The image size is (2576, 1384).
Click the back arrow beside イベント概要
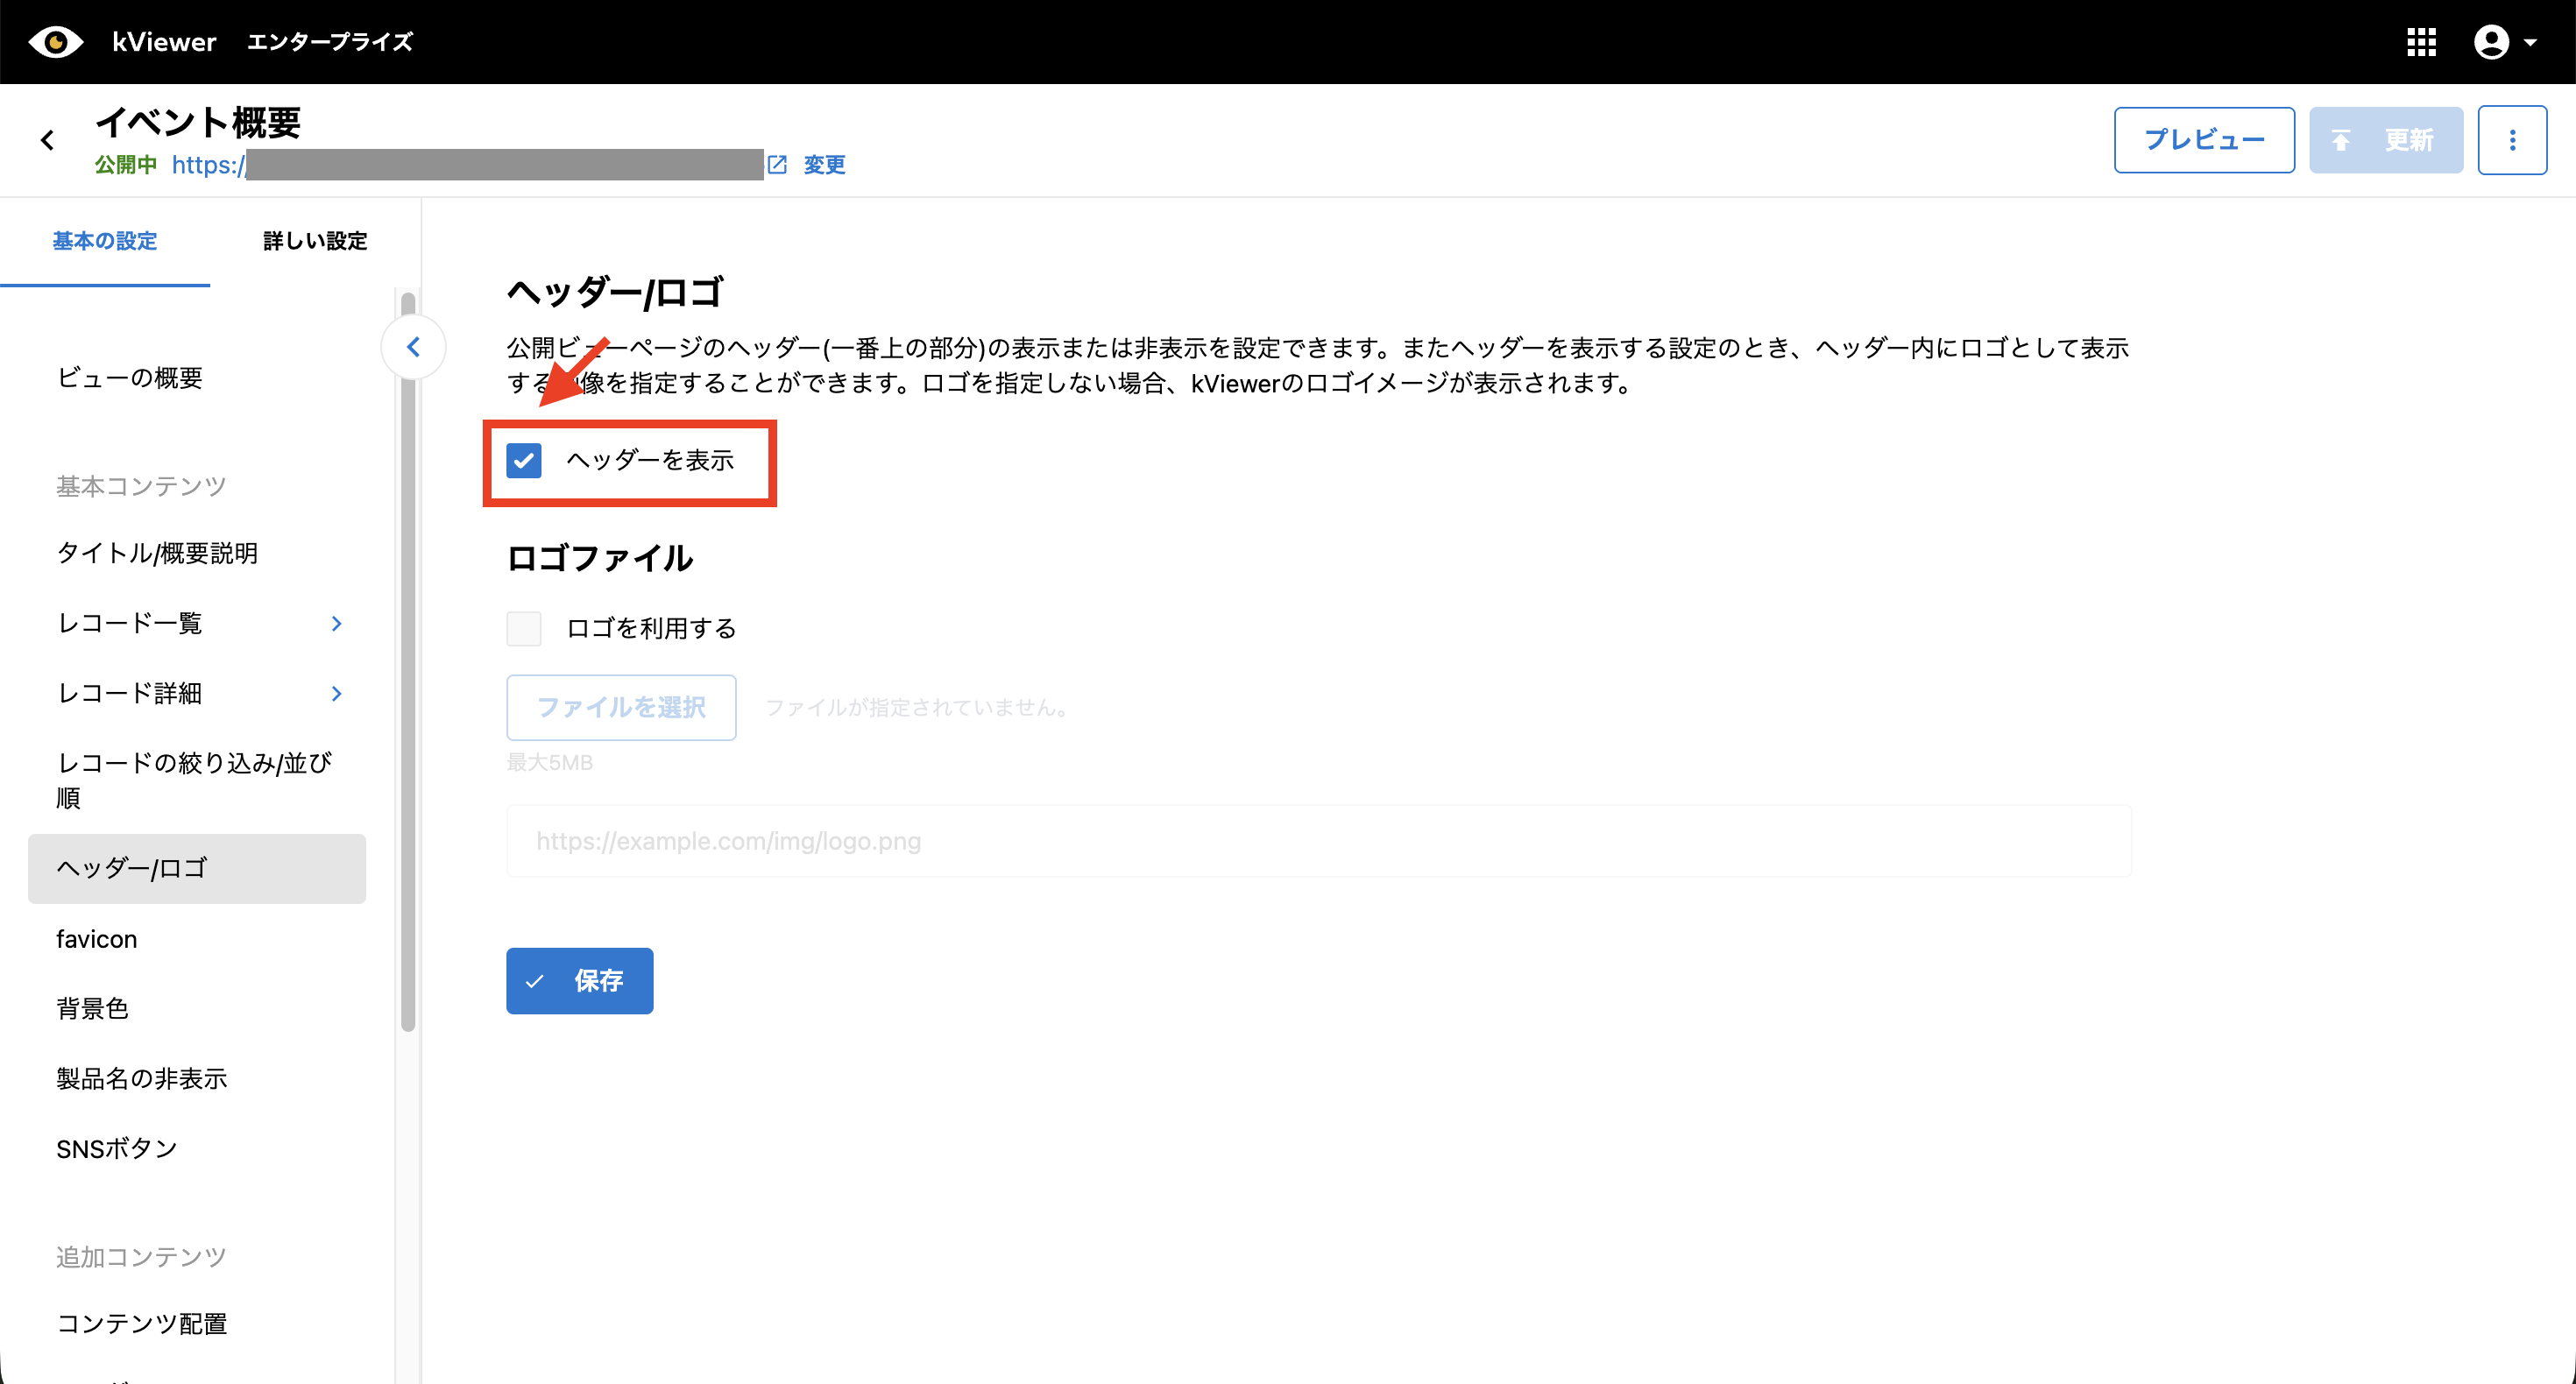click(x=47, y=140)
